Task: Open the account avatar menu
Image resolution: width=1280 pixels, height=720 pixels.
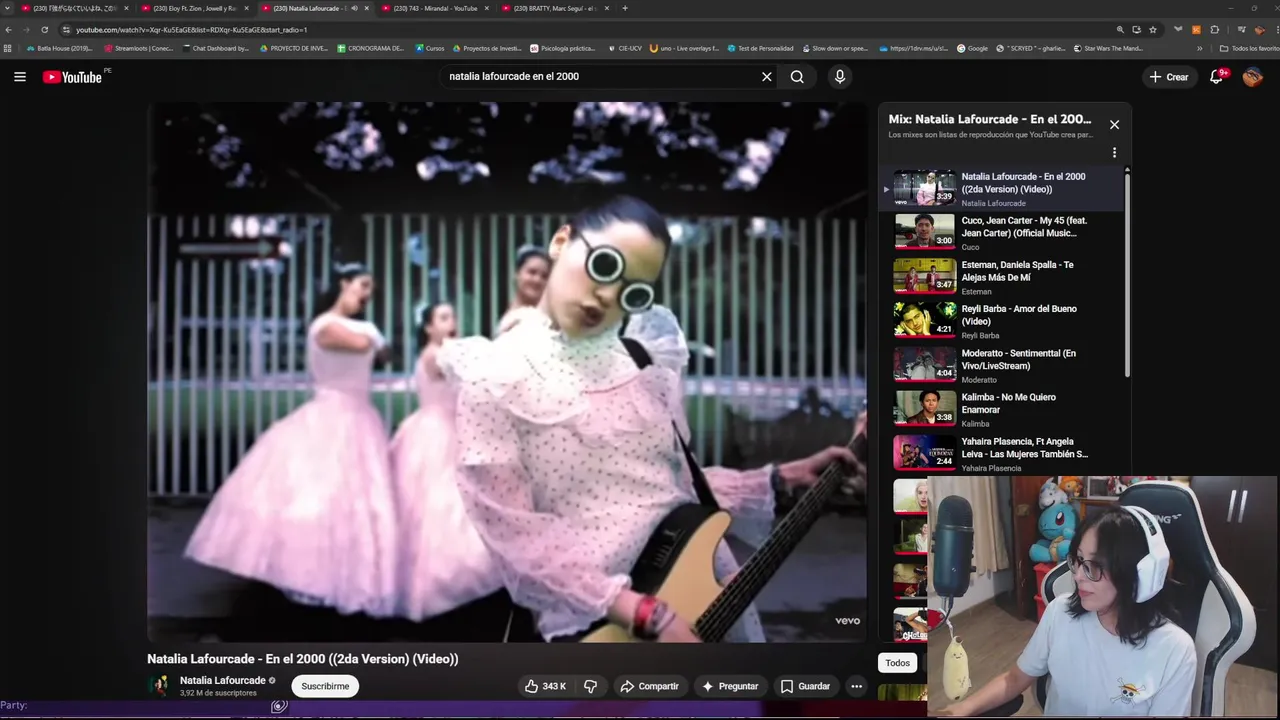Action: [1253, 77]
